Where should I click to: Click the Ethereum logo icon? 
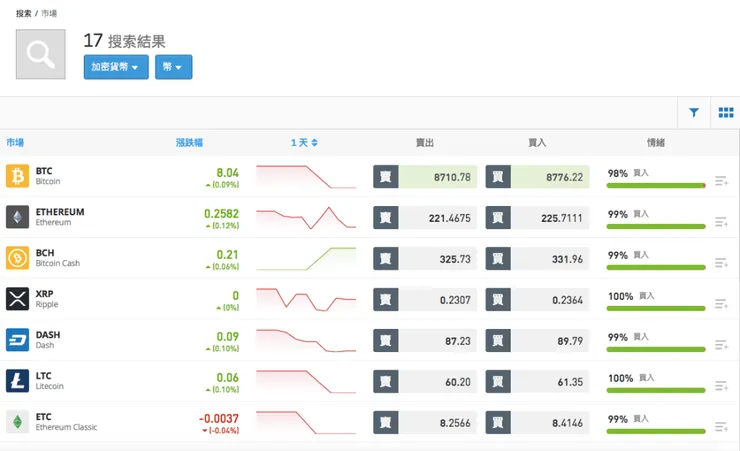click(17, 217)
